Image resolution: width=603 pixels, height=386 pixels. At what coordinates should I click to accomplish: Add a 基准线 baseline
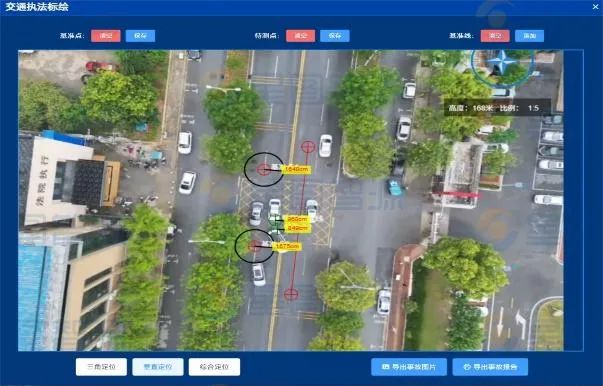tap(530, 36)
